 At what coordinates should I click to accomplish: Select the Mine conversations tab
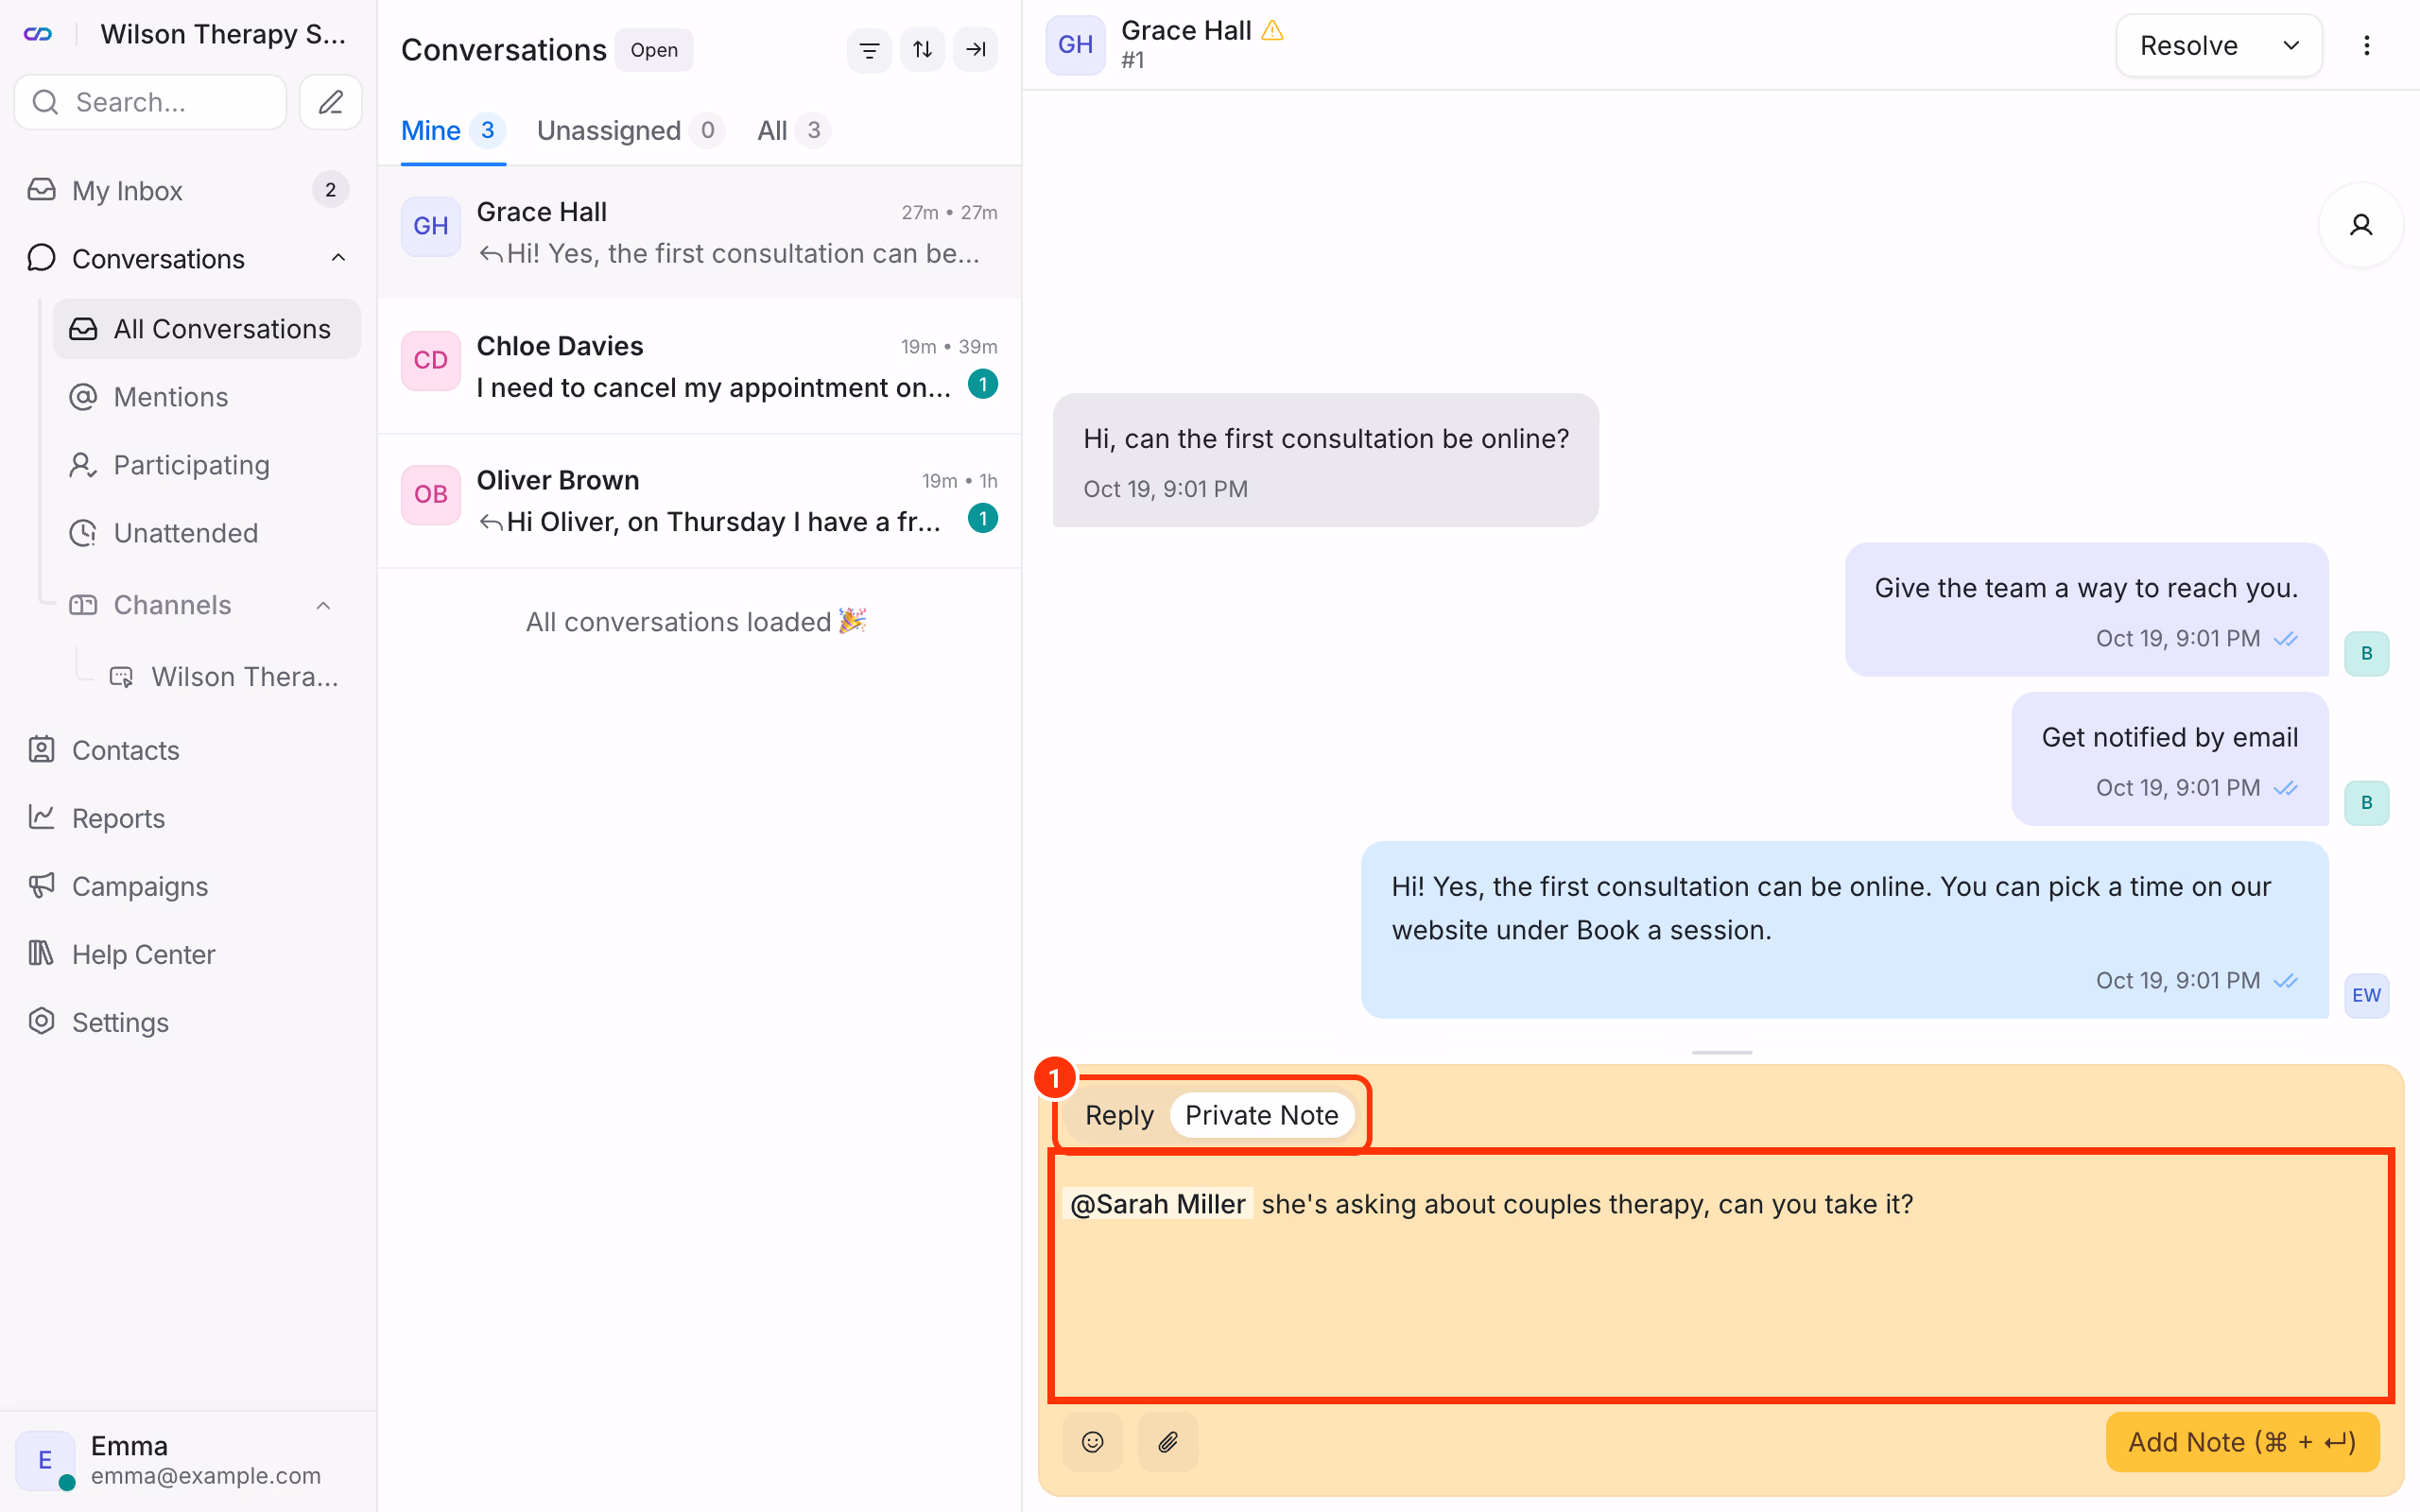click(453, 130)
